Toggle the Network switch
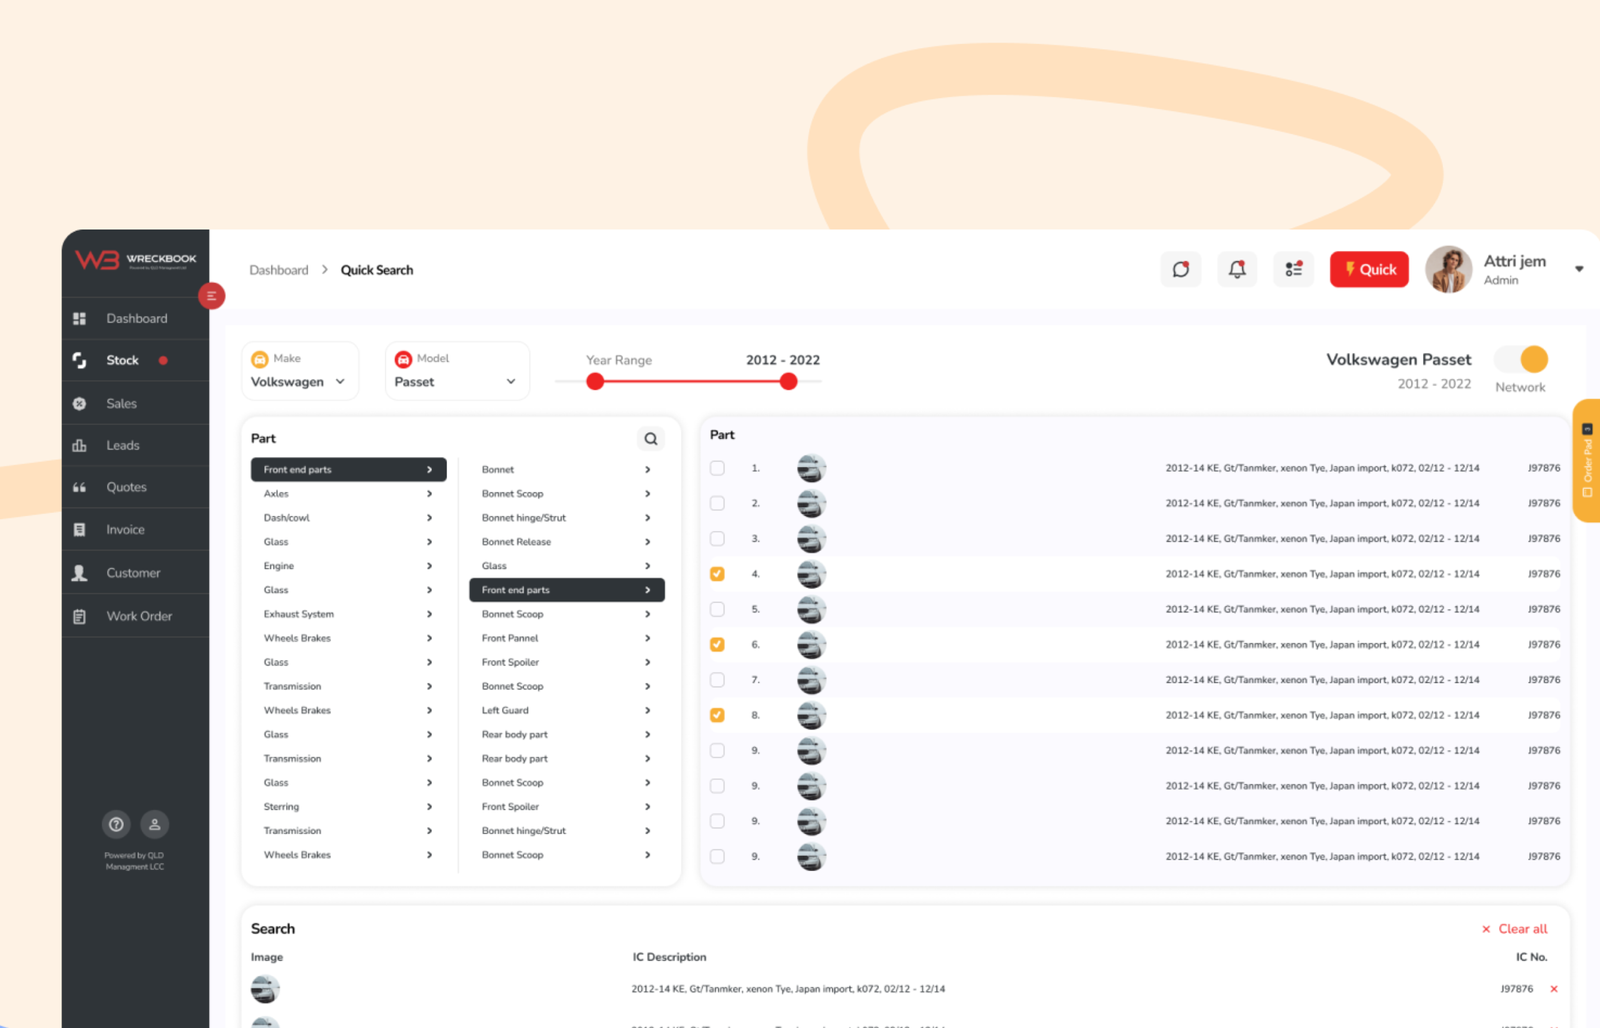Image resolution: width=1600 pixels, height=1028 pixels. point(1520,360)
